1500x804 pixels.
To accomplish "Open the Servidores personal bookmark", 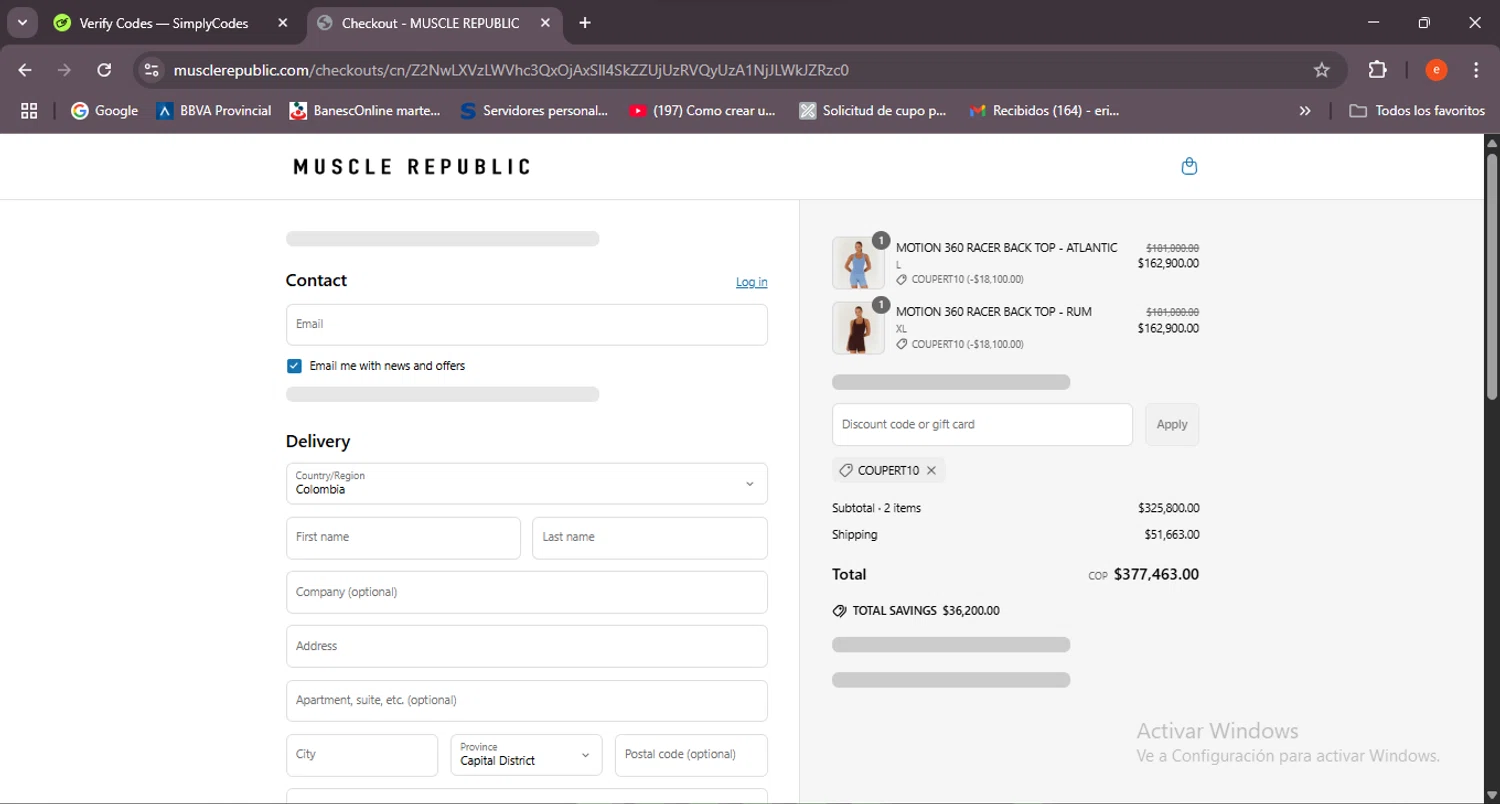I will point(534,111).
